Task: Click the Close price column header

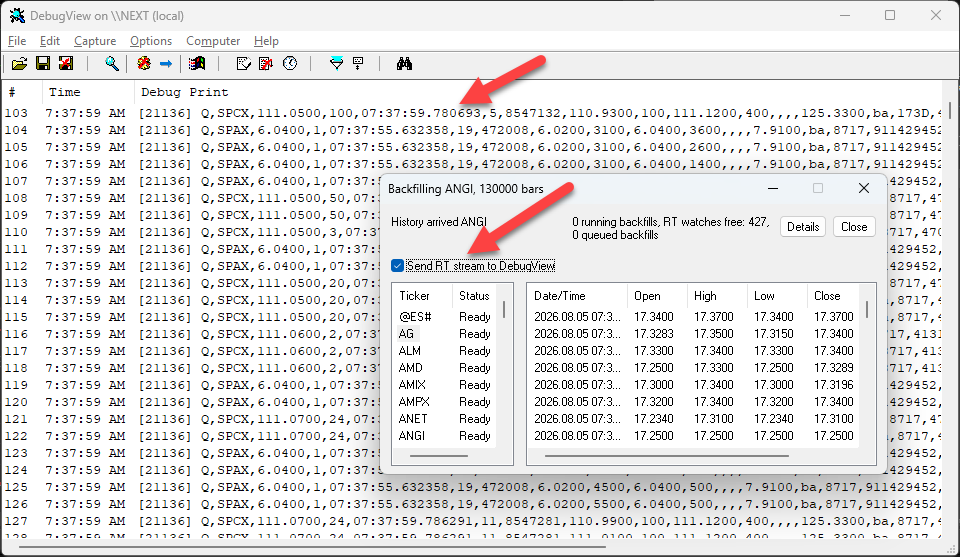Action: pyautogui.click(x=833, y=296)
